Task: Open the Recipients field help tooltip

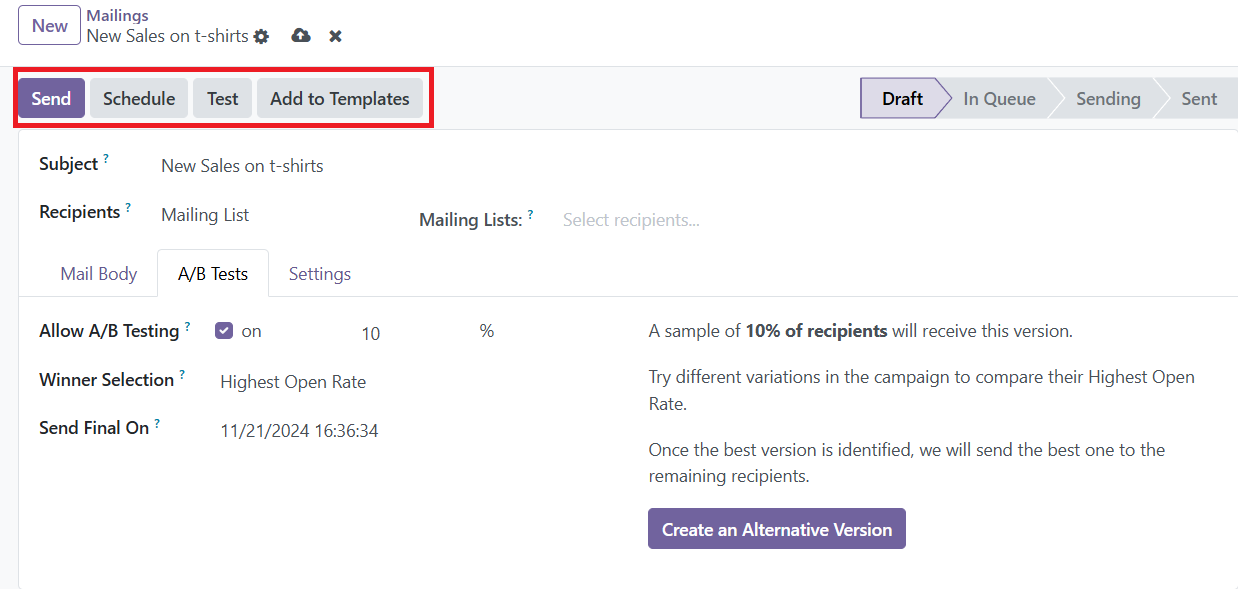Action: 128,207
